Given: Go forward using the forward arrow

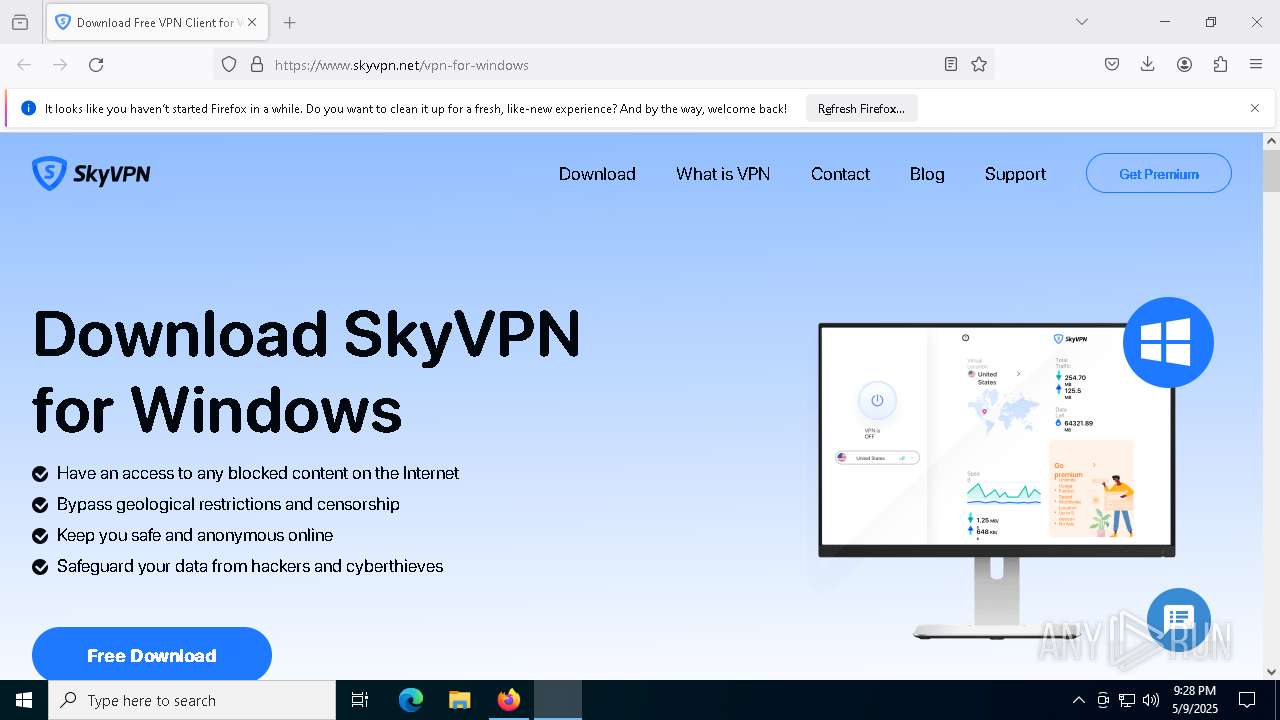Looking at the screenshot, I should tap(60, 64).
